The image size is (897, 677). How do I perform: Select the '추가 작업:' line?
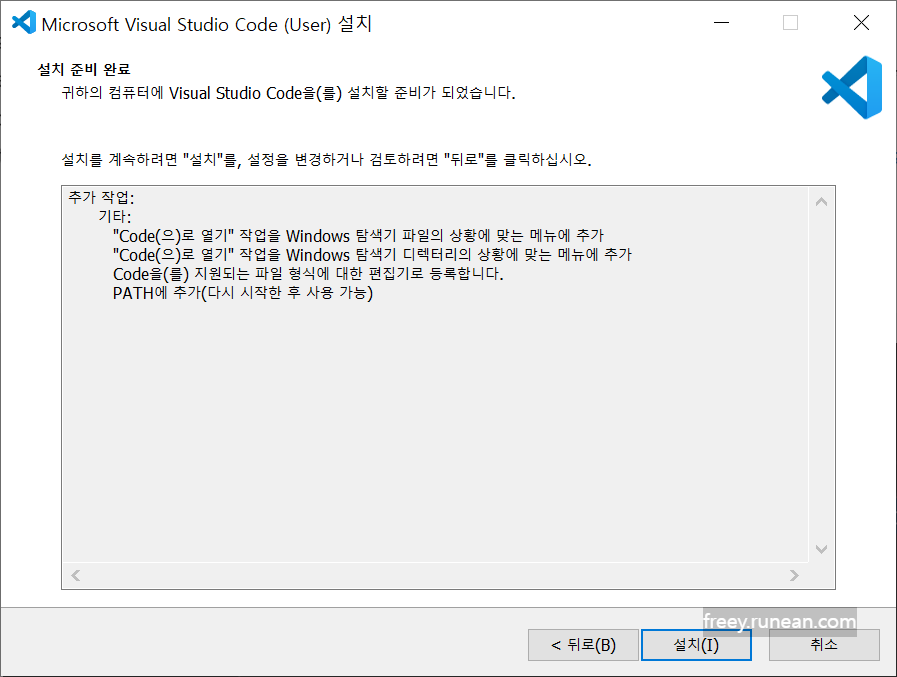pos(101,197)
